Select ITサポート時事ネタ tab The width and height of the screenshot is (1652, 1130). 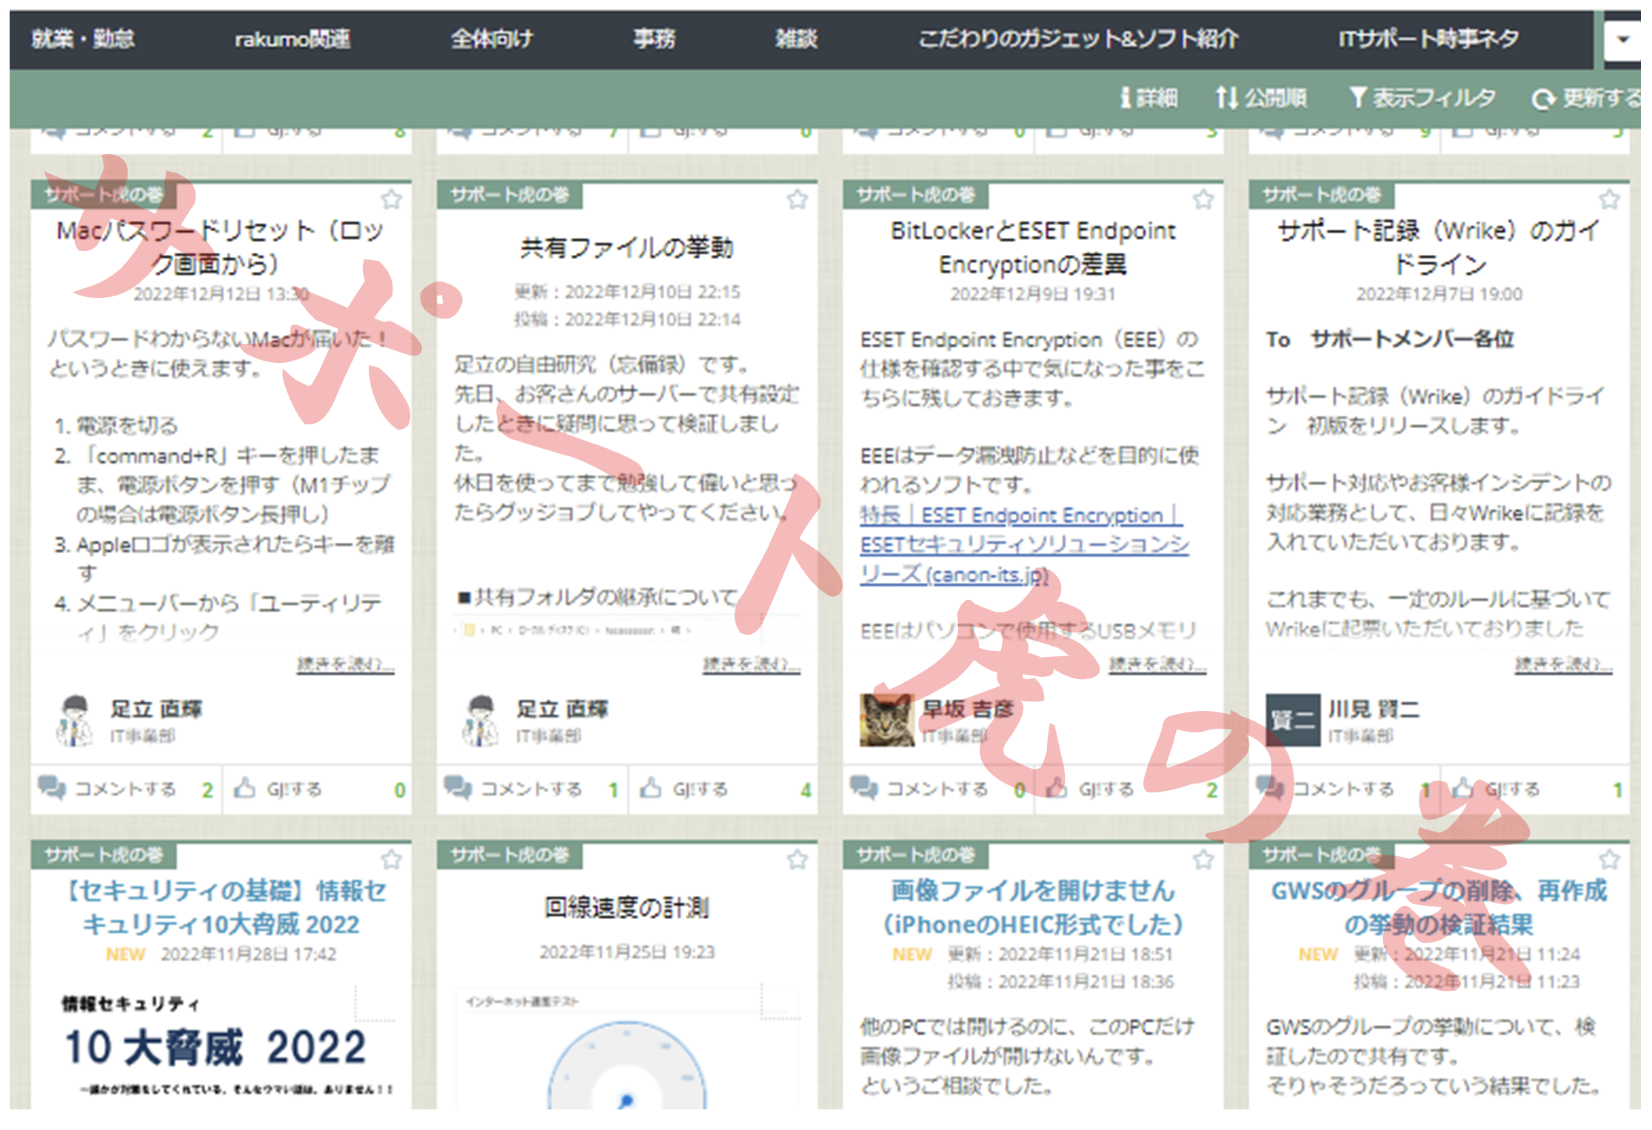coord(1428,40)
